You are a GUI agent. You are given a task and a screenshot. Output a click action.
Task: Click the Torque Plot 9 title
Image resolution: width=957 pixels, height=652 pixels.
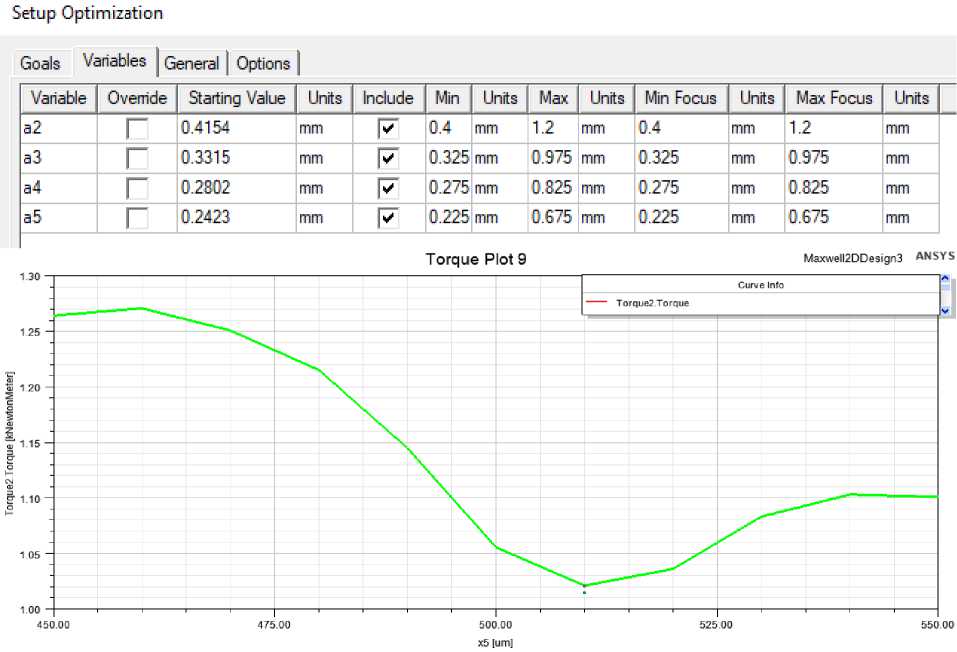[x=475, y=259]
